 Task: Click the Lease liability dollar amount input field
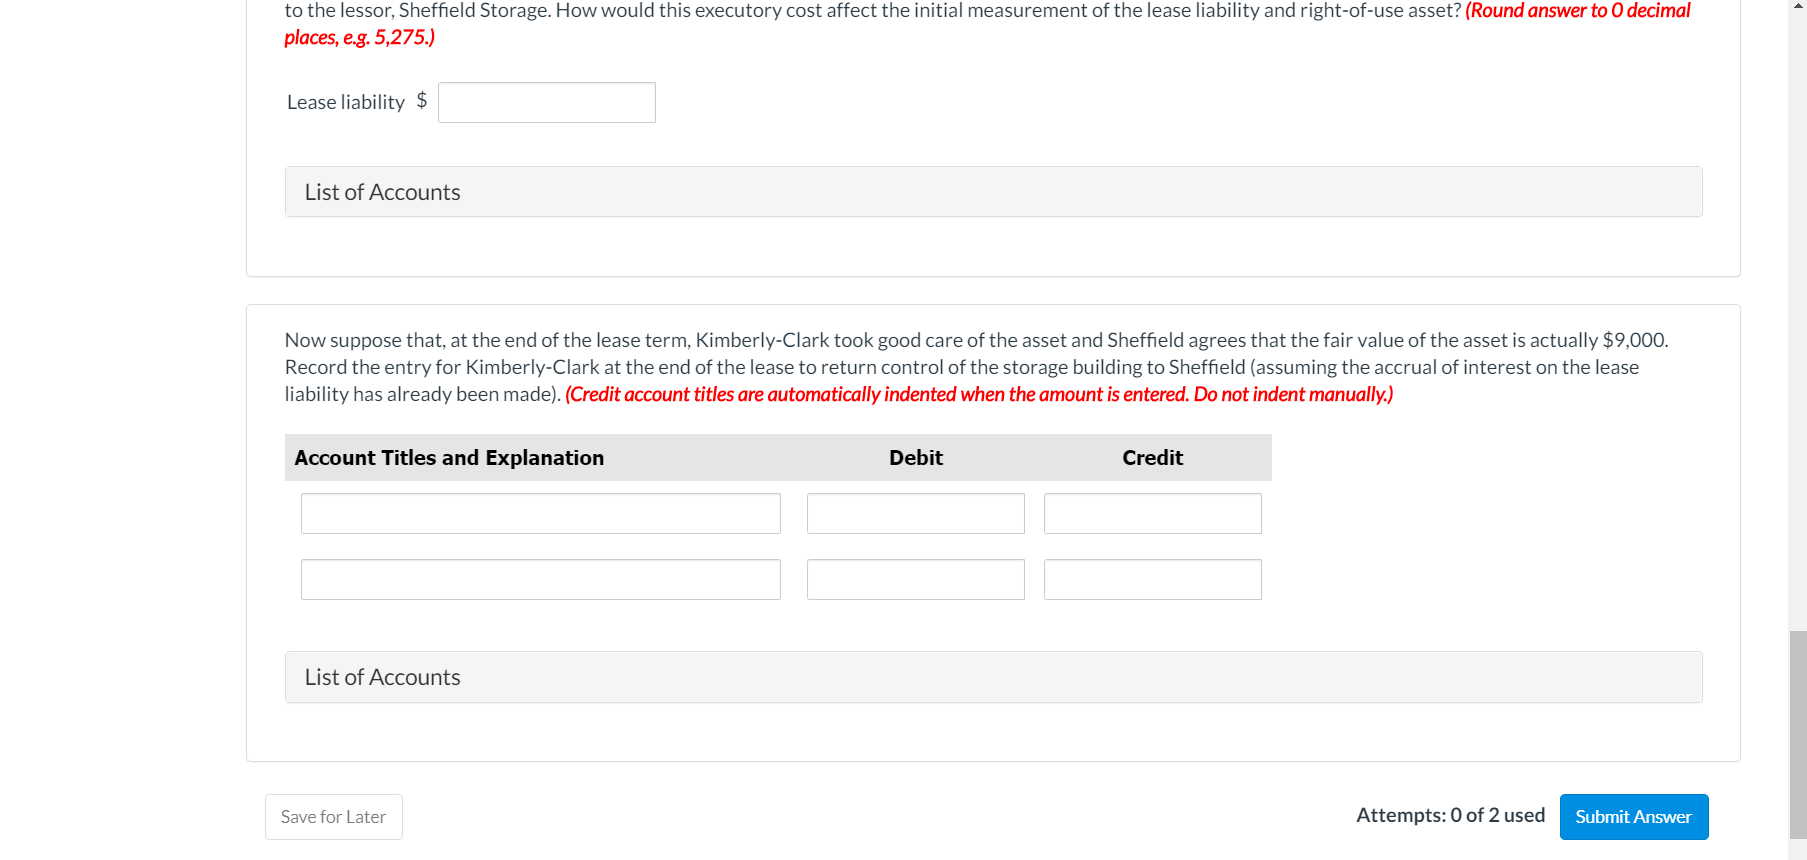click(x=546, y=102)
